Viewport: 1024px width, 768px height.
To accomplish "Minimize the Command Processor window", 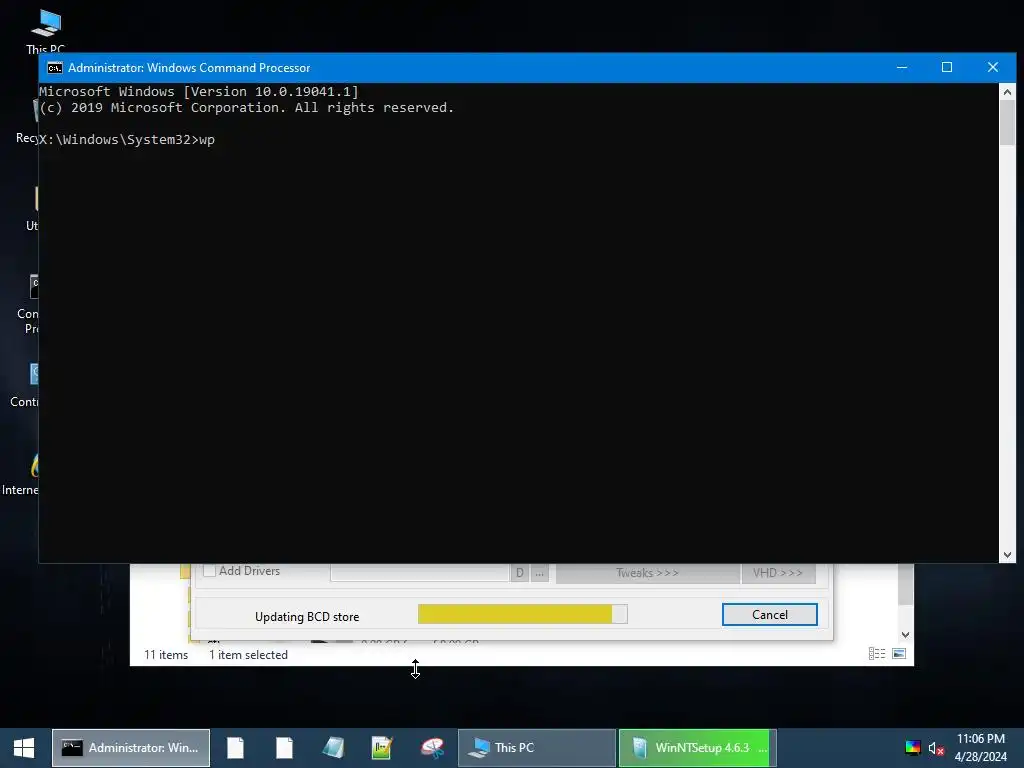I will (902, 67).
